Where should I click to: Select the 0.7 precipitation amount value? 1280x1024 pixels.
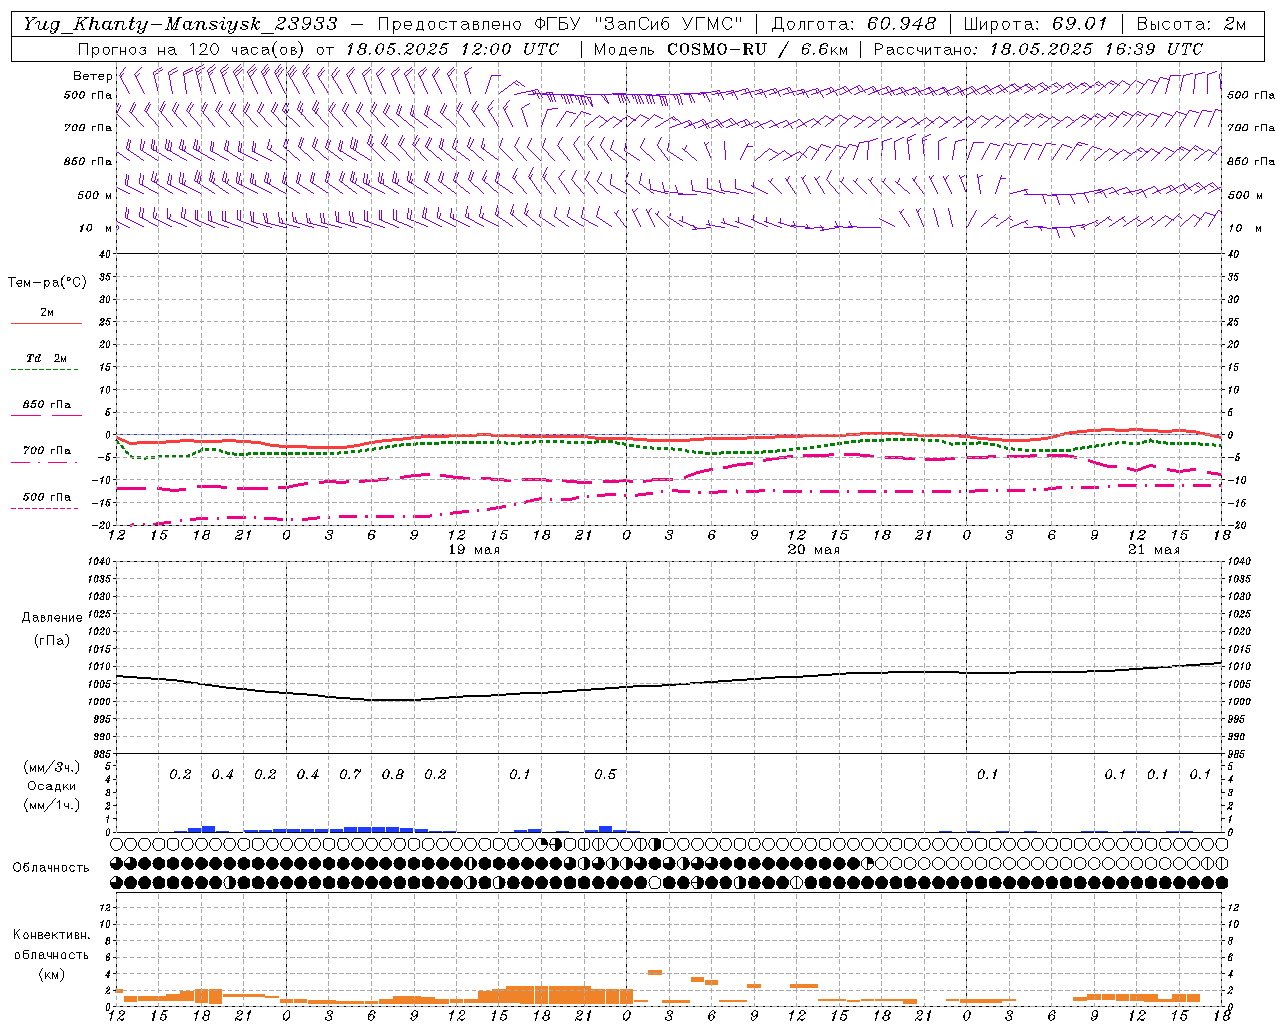coord(350,775)
